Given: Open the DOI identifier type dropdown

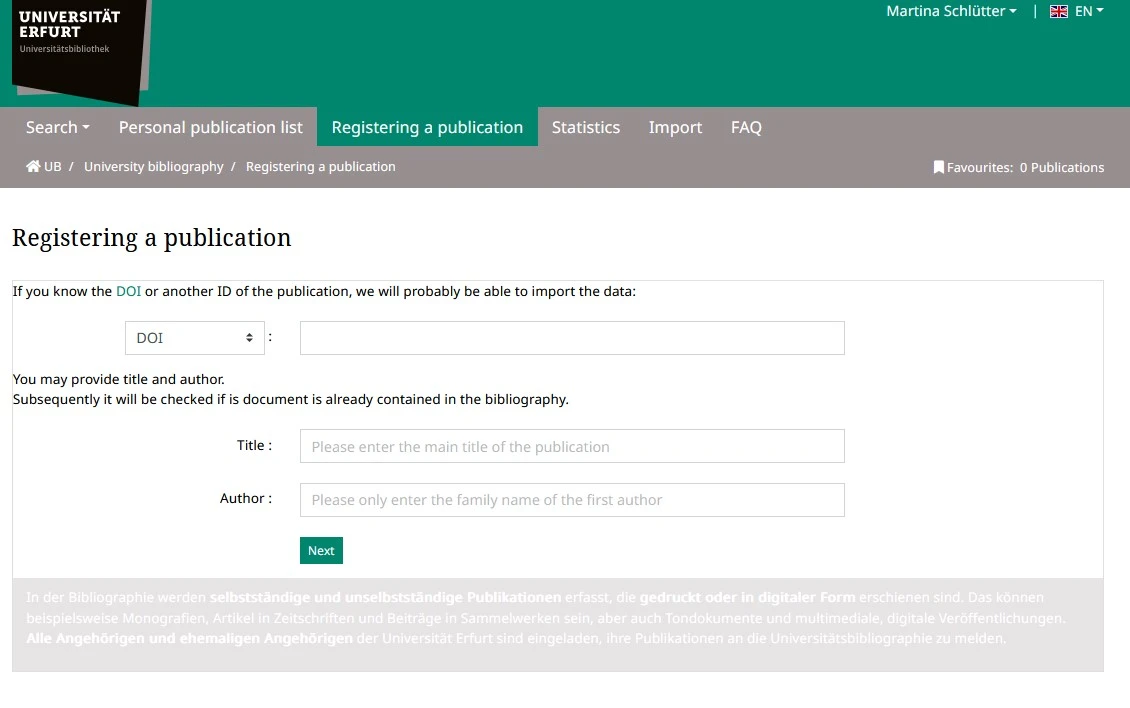Looking at the screenshot, I should click(x=195, y=338).
